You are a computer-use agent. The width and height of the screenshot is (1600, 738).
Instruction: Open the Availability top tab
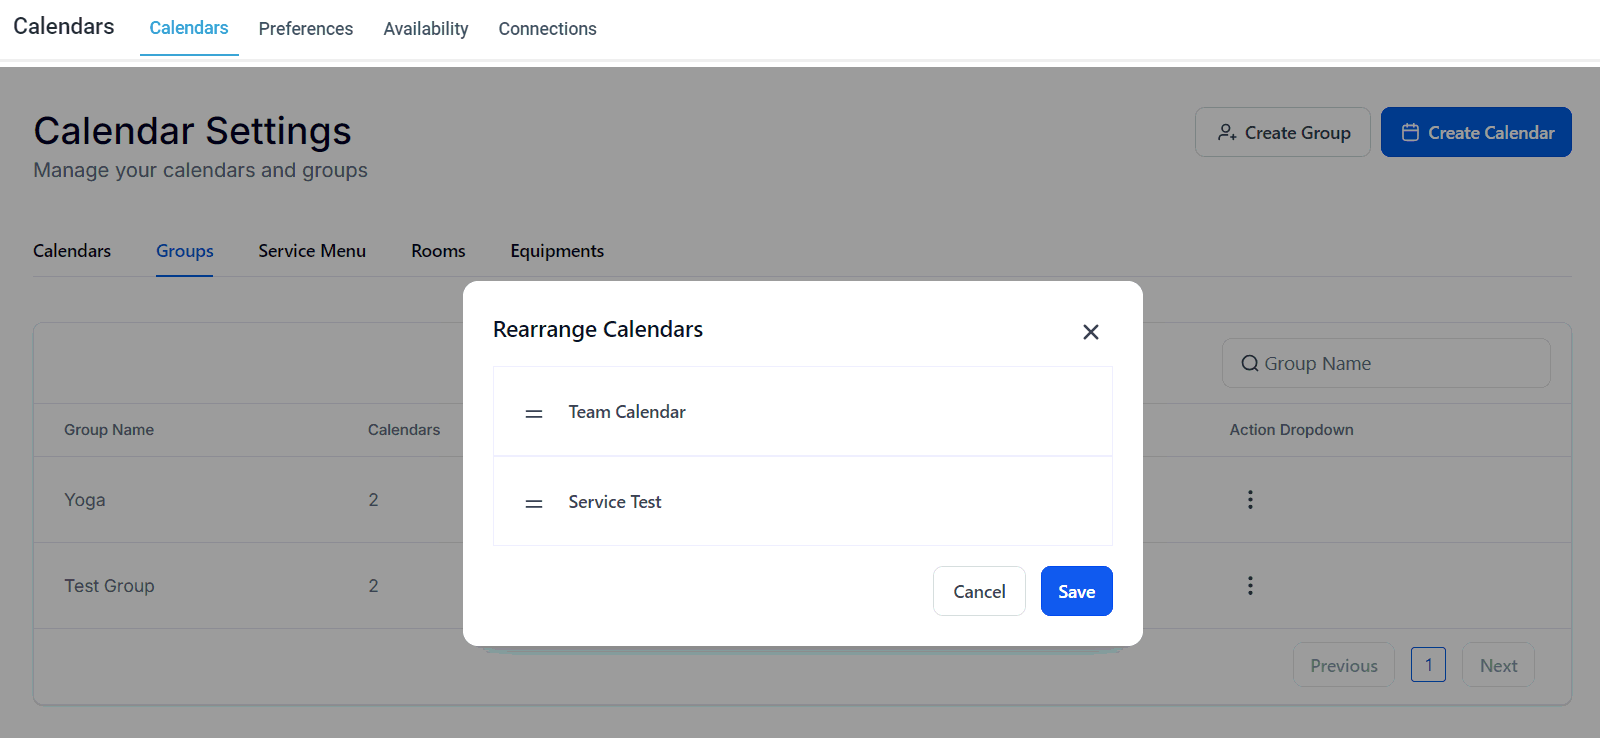[425, 29]
